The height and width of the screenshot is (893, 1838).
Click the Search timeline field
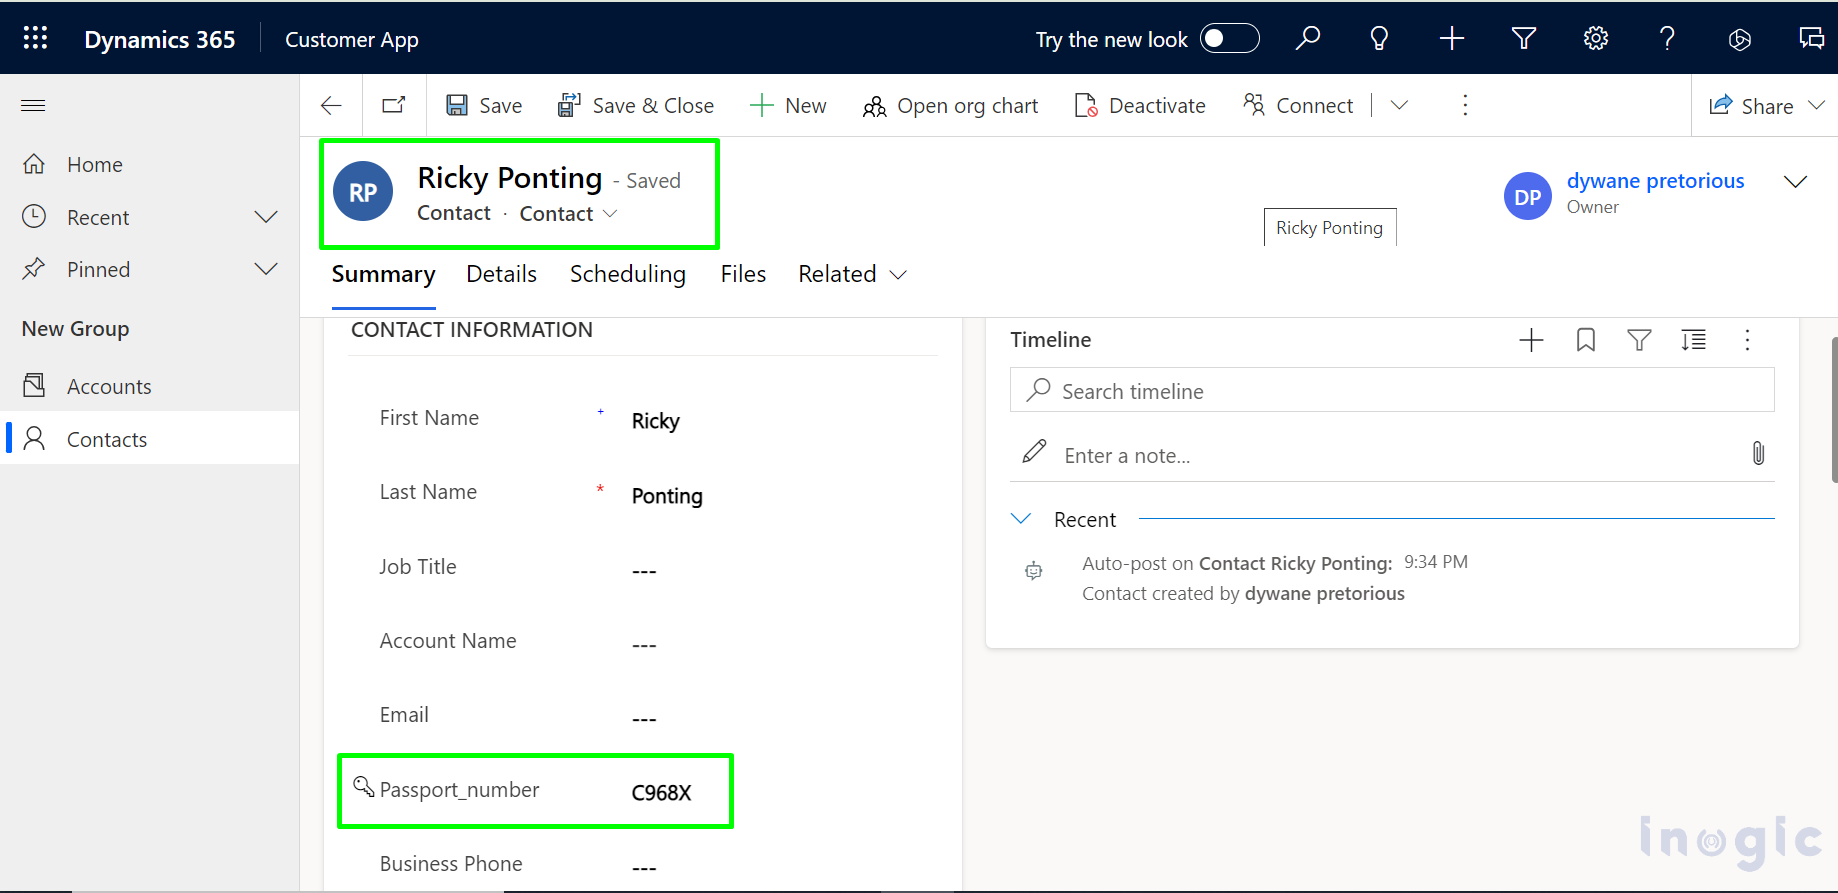pyautogui.click(x=1400, y=391)
